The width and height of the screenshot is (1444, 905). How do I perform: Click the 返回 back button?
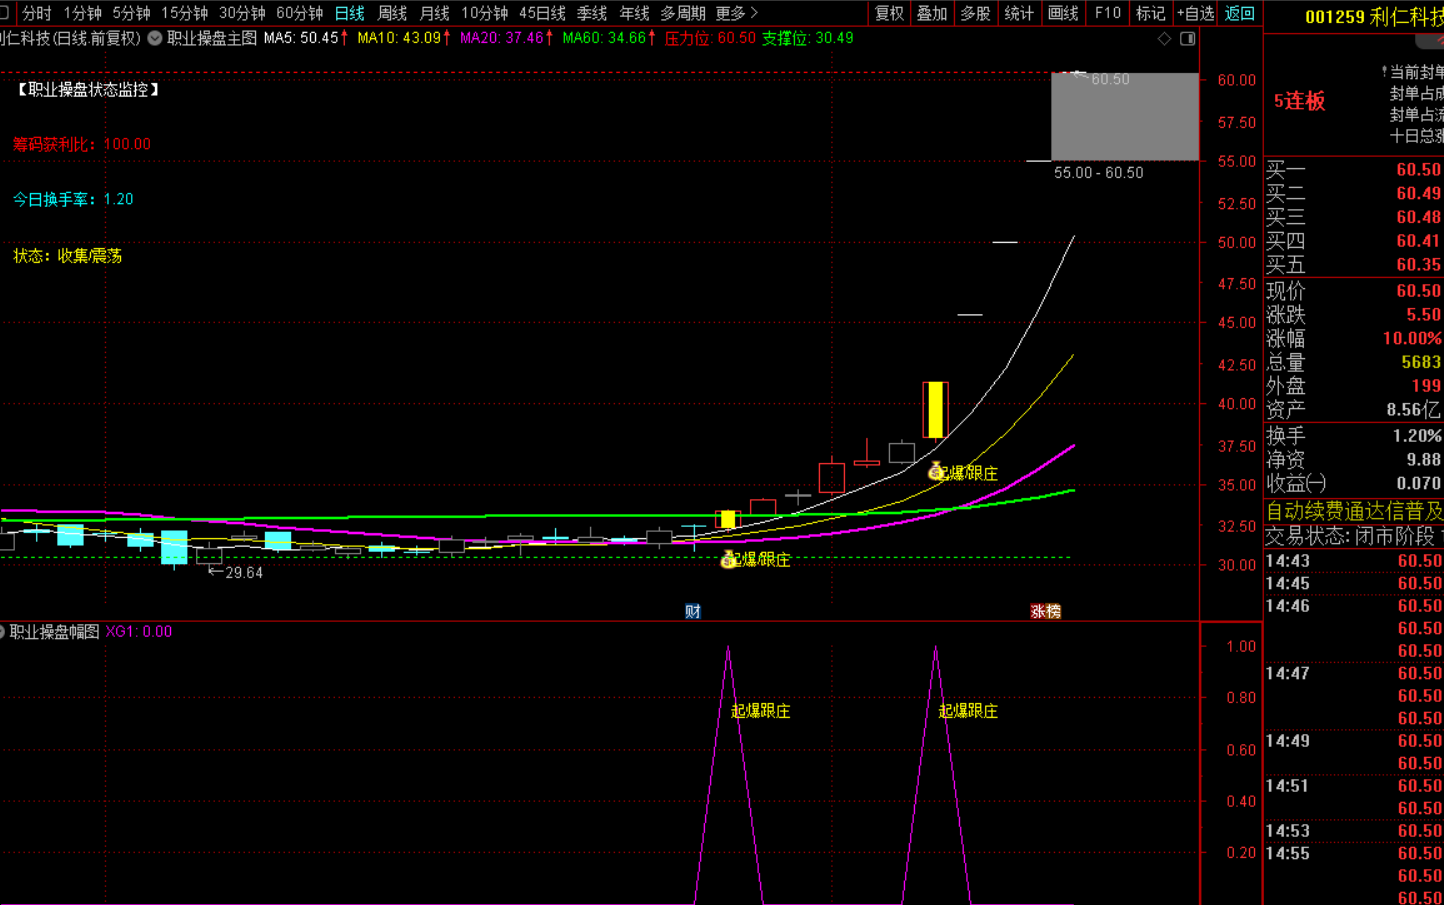[x=1239, y=13]
